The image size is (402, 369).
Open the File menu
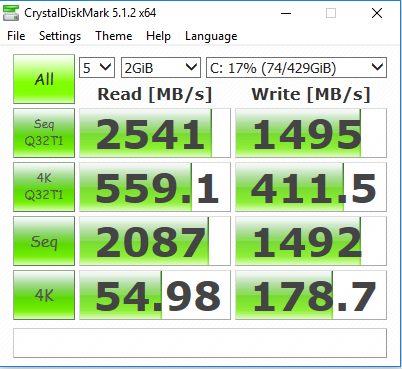click(x=16, y=36)
